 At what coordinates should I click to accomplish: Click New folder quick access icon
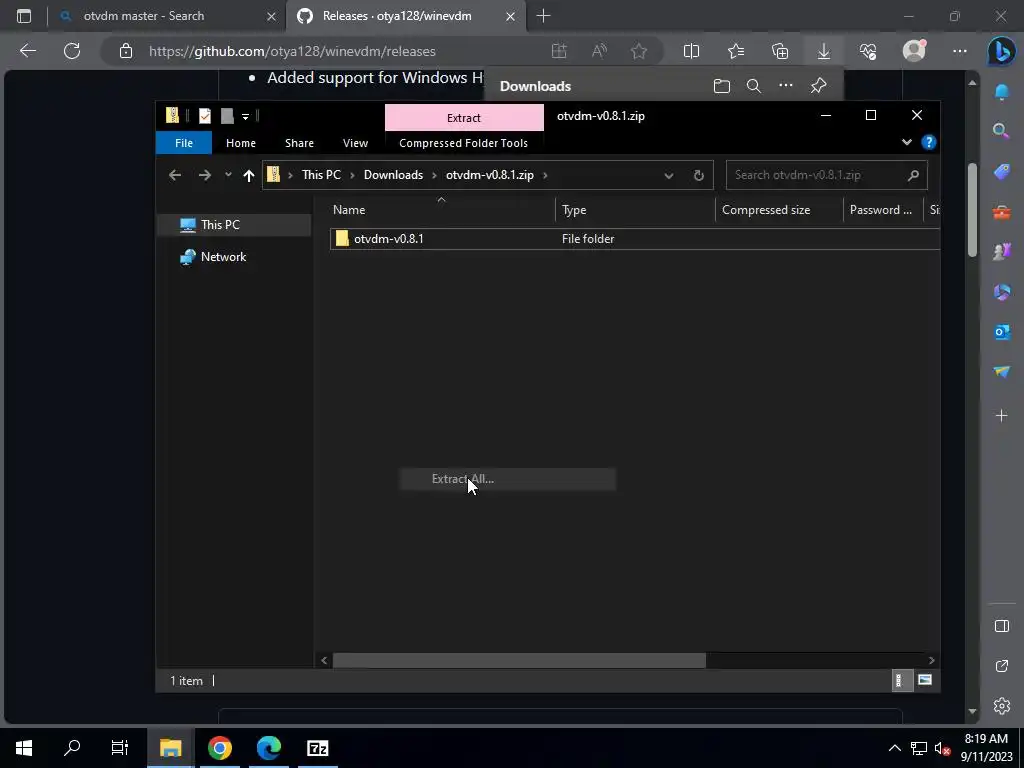[227, 116]
